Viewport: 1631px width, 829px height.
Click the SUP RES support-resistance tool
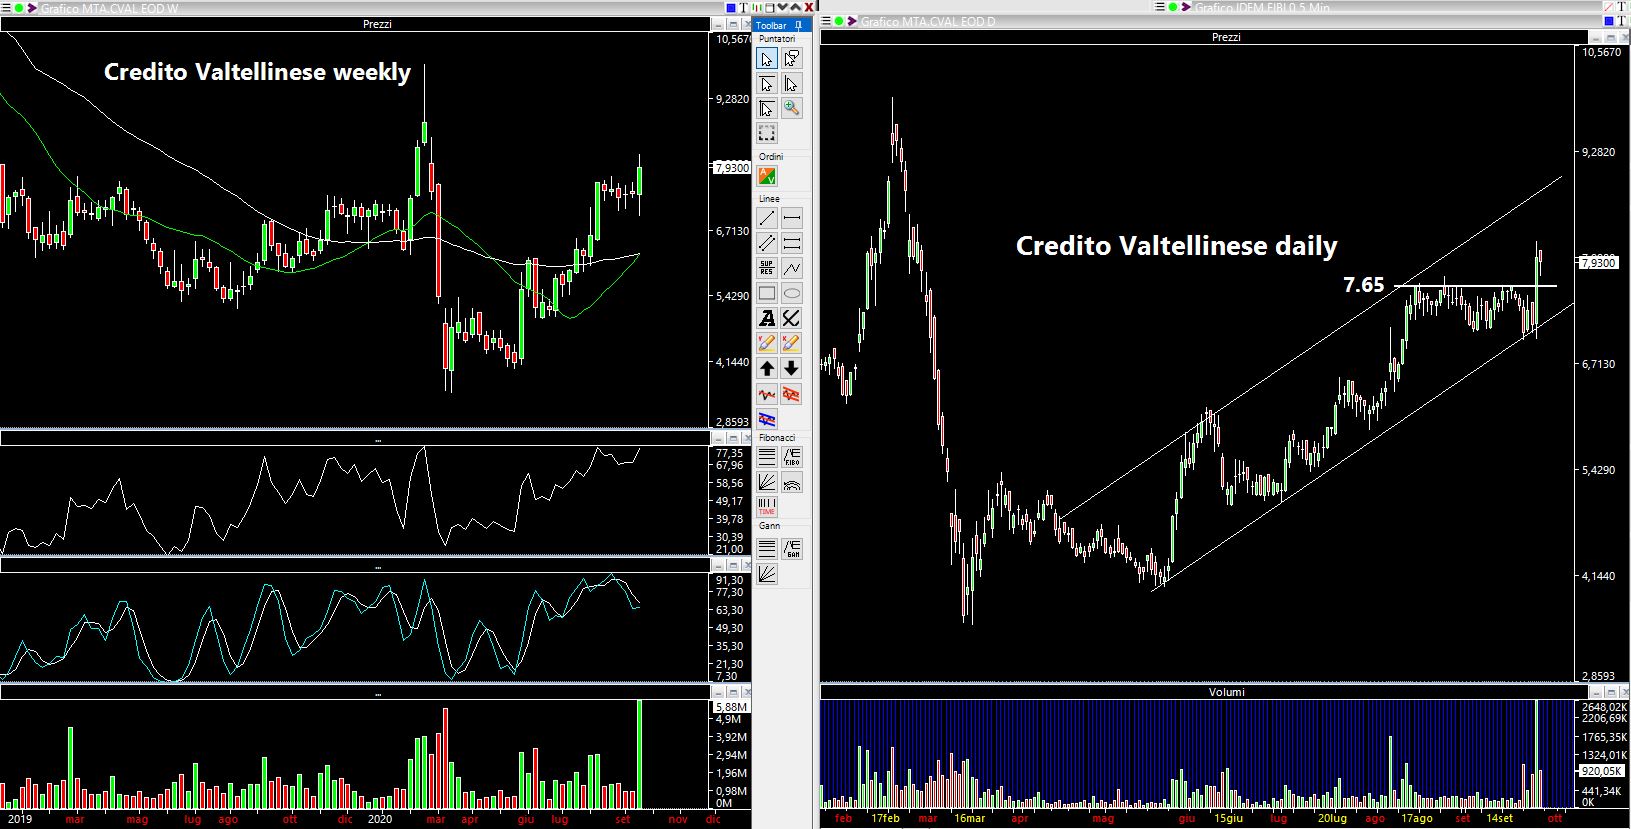click(x=767, y=268)
